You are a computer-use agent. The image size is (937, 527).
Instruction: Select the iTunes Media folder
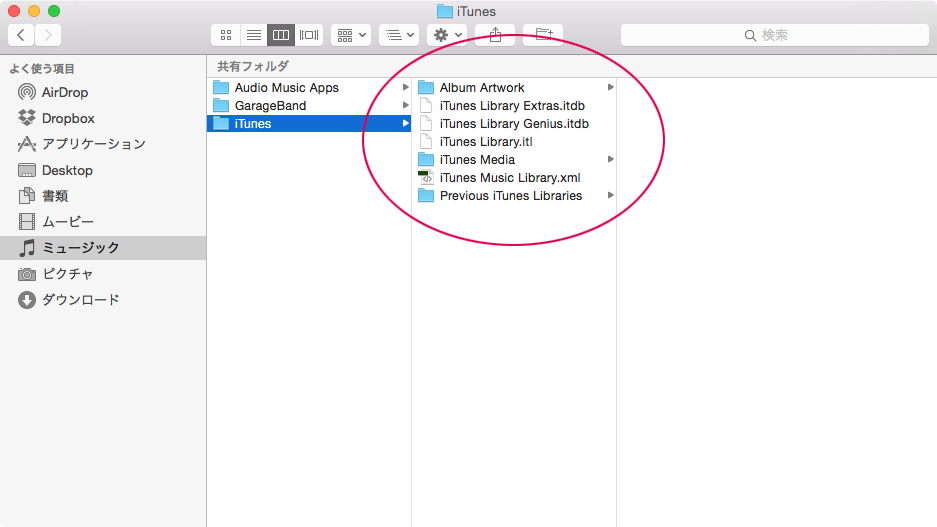click(x=514, y=160)
